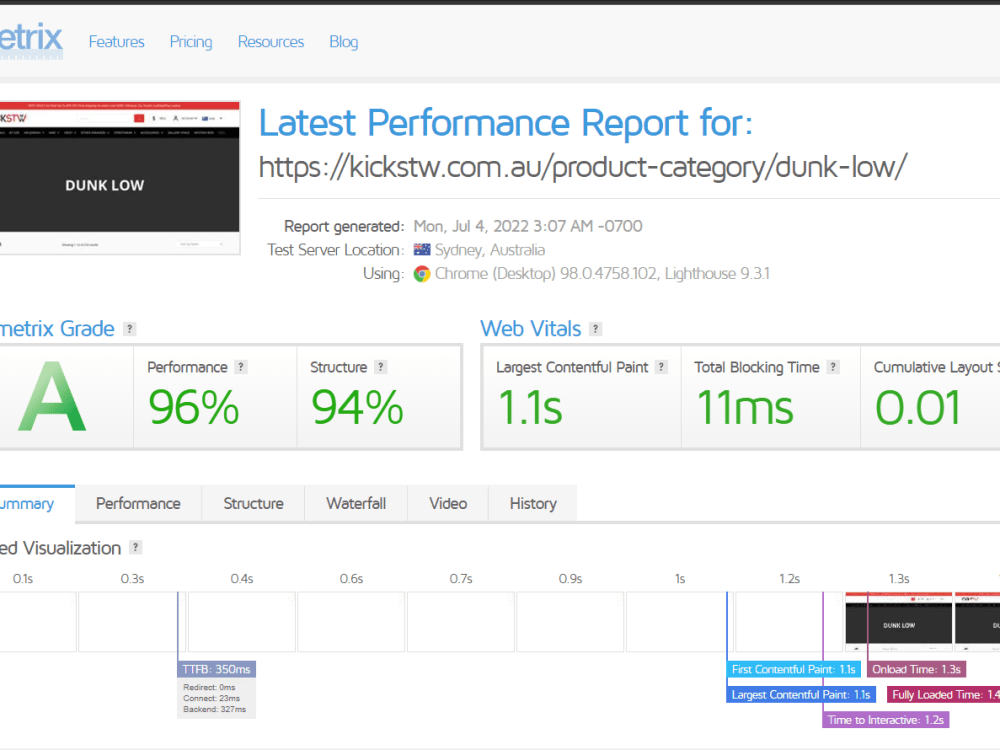1000x750 pixels.
Task: Click help icon for Speed Visualization
Action: point(135,548)
